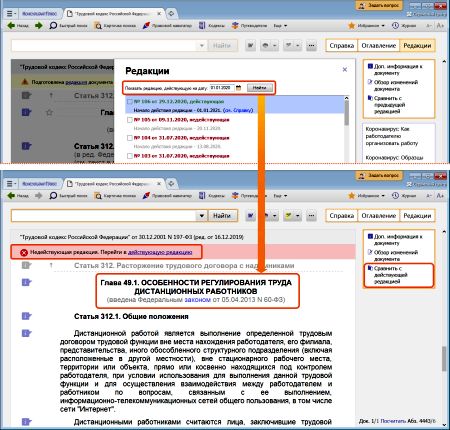Click the three-dots button in bottom window toolbar
Image resolution: width=450 pixels, height=430 pixels.
point(311,216)
